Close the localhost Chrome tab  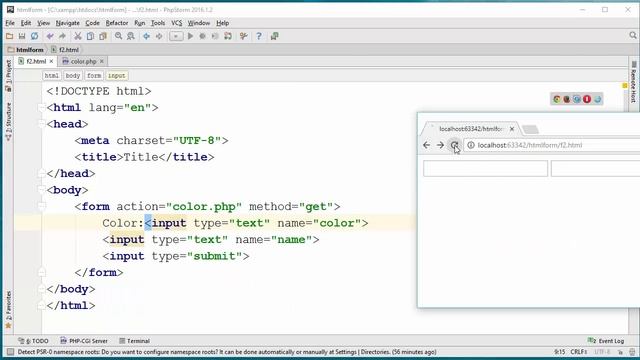tap(512, 129)
